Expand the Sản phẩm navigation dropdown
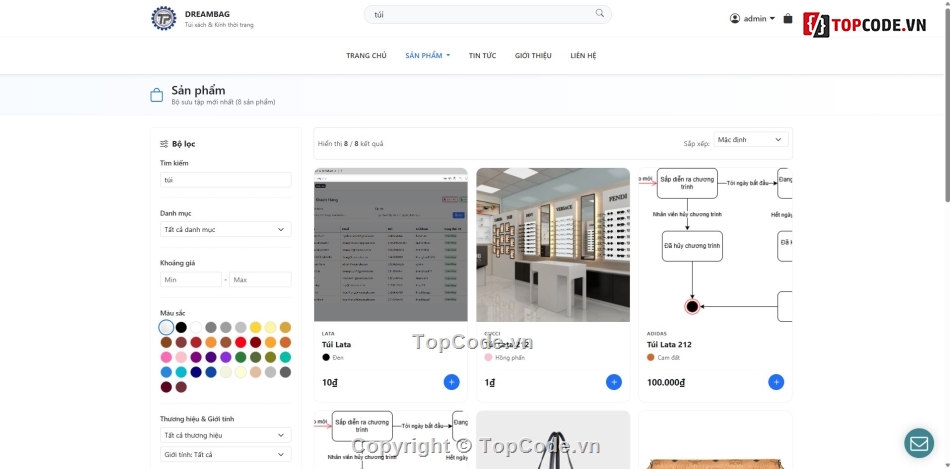 [428, 56]
